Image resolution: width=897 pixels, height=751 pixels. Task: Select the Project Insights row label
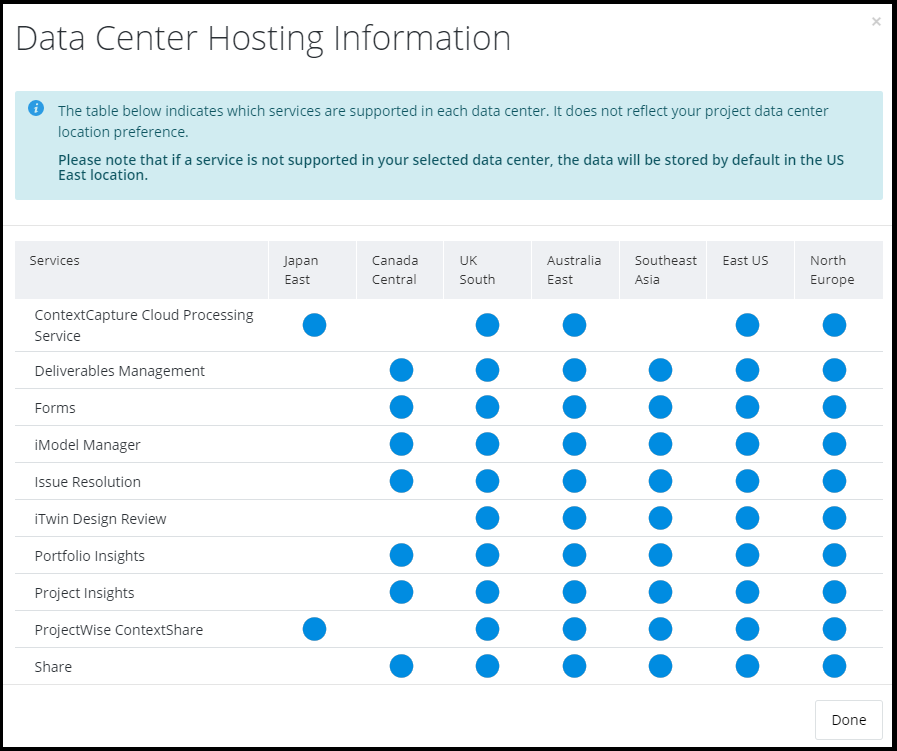click(x=84, y=593)
